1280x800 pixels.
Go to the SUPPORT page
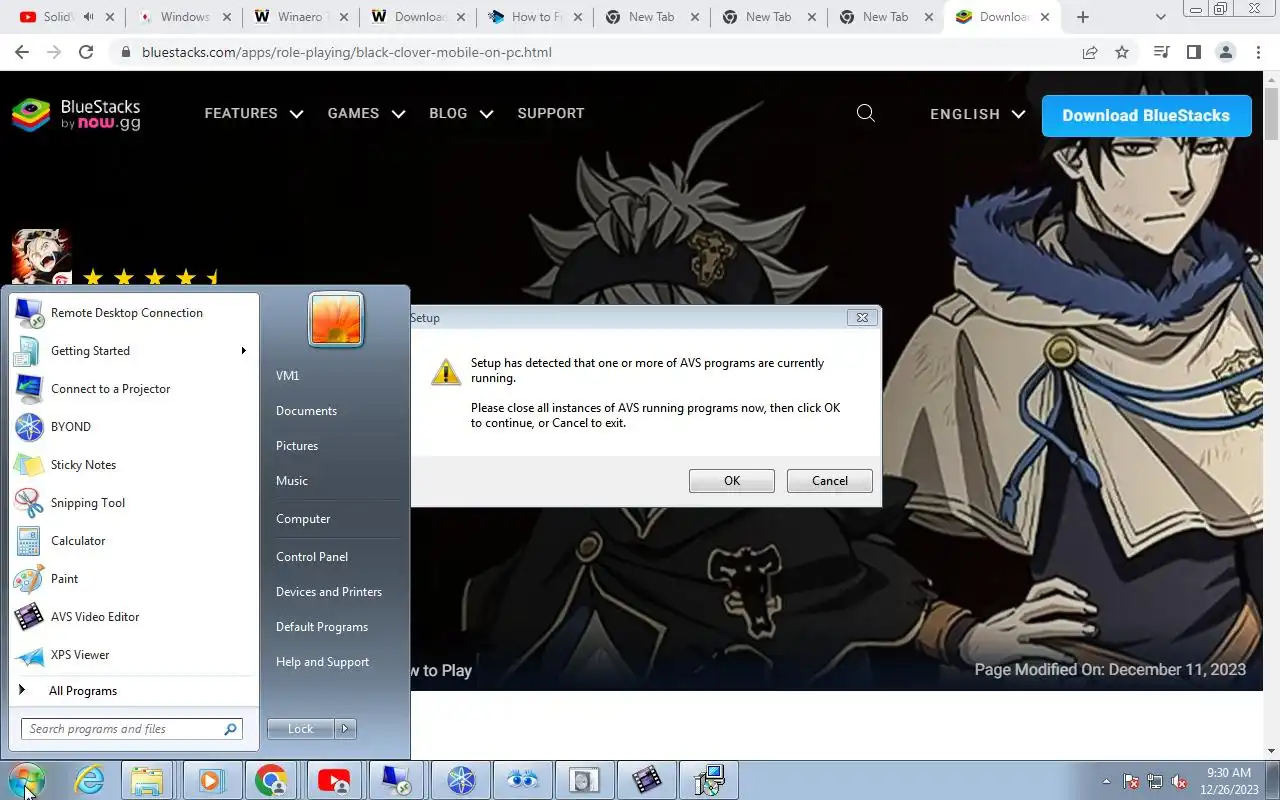[x=551, y=114]
